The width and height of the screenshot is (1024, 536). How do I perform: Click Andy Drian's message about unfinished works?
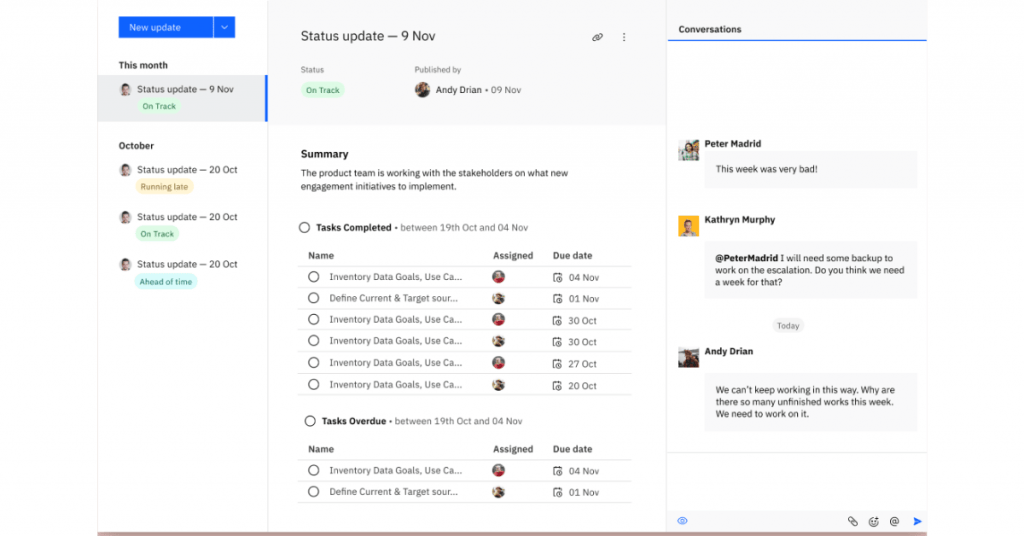[810, 402]
